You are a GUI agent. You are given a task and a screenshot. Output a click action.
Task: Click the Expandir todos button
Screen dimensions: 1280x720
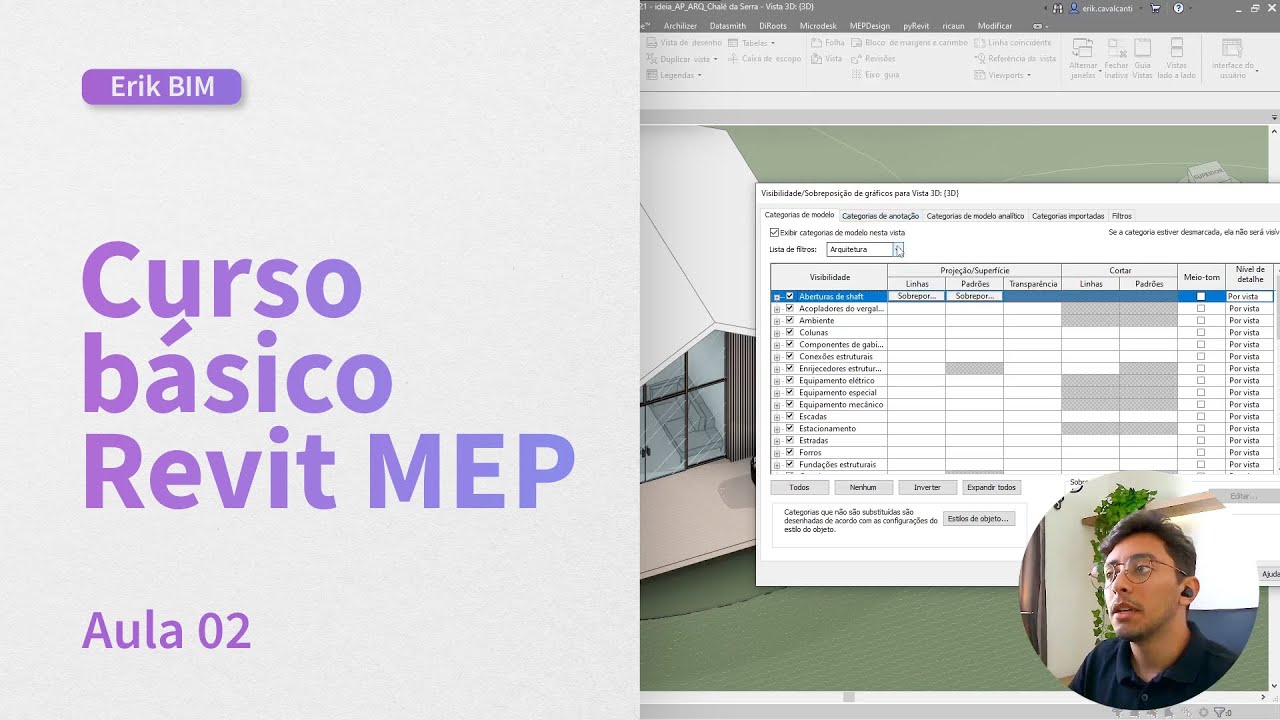[991, 487]
